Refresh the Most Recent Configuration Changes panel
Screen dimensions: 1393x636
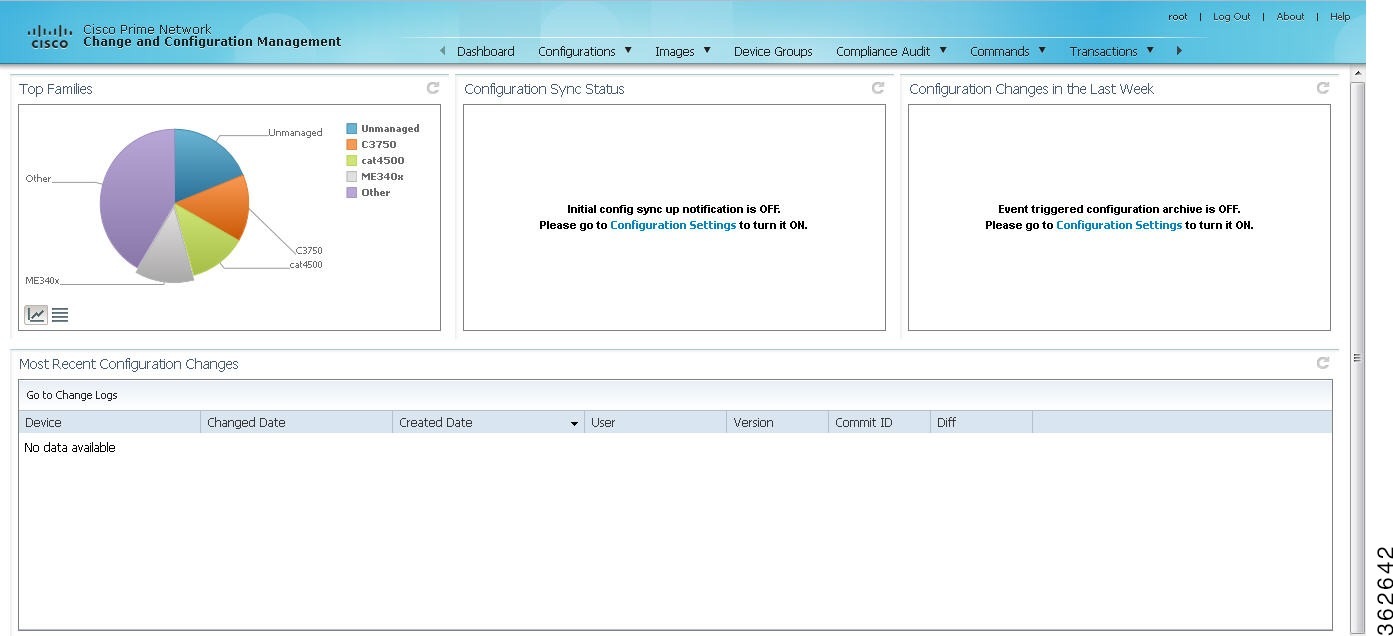(1323, 363)
